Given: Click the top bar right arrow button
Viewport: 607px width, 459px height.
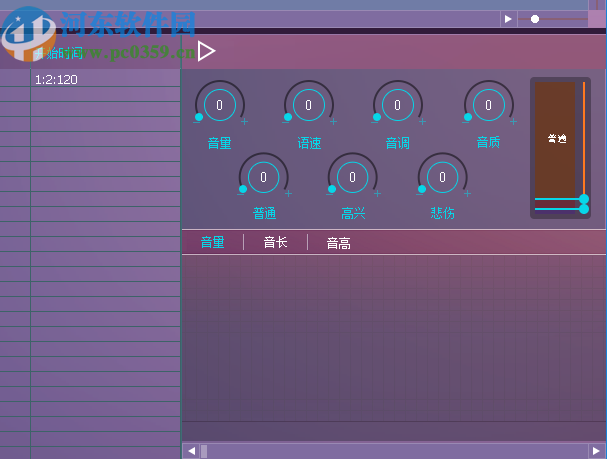Looking at the screenshot, I should point(508,19).
